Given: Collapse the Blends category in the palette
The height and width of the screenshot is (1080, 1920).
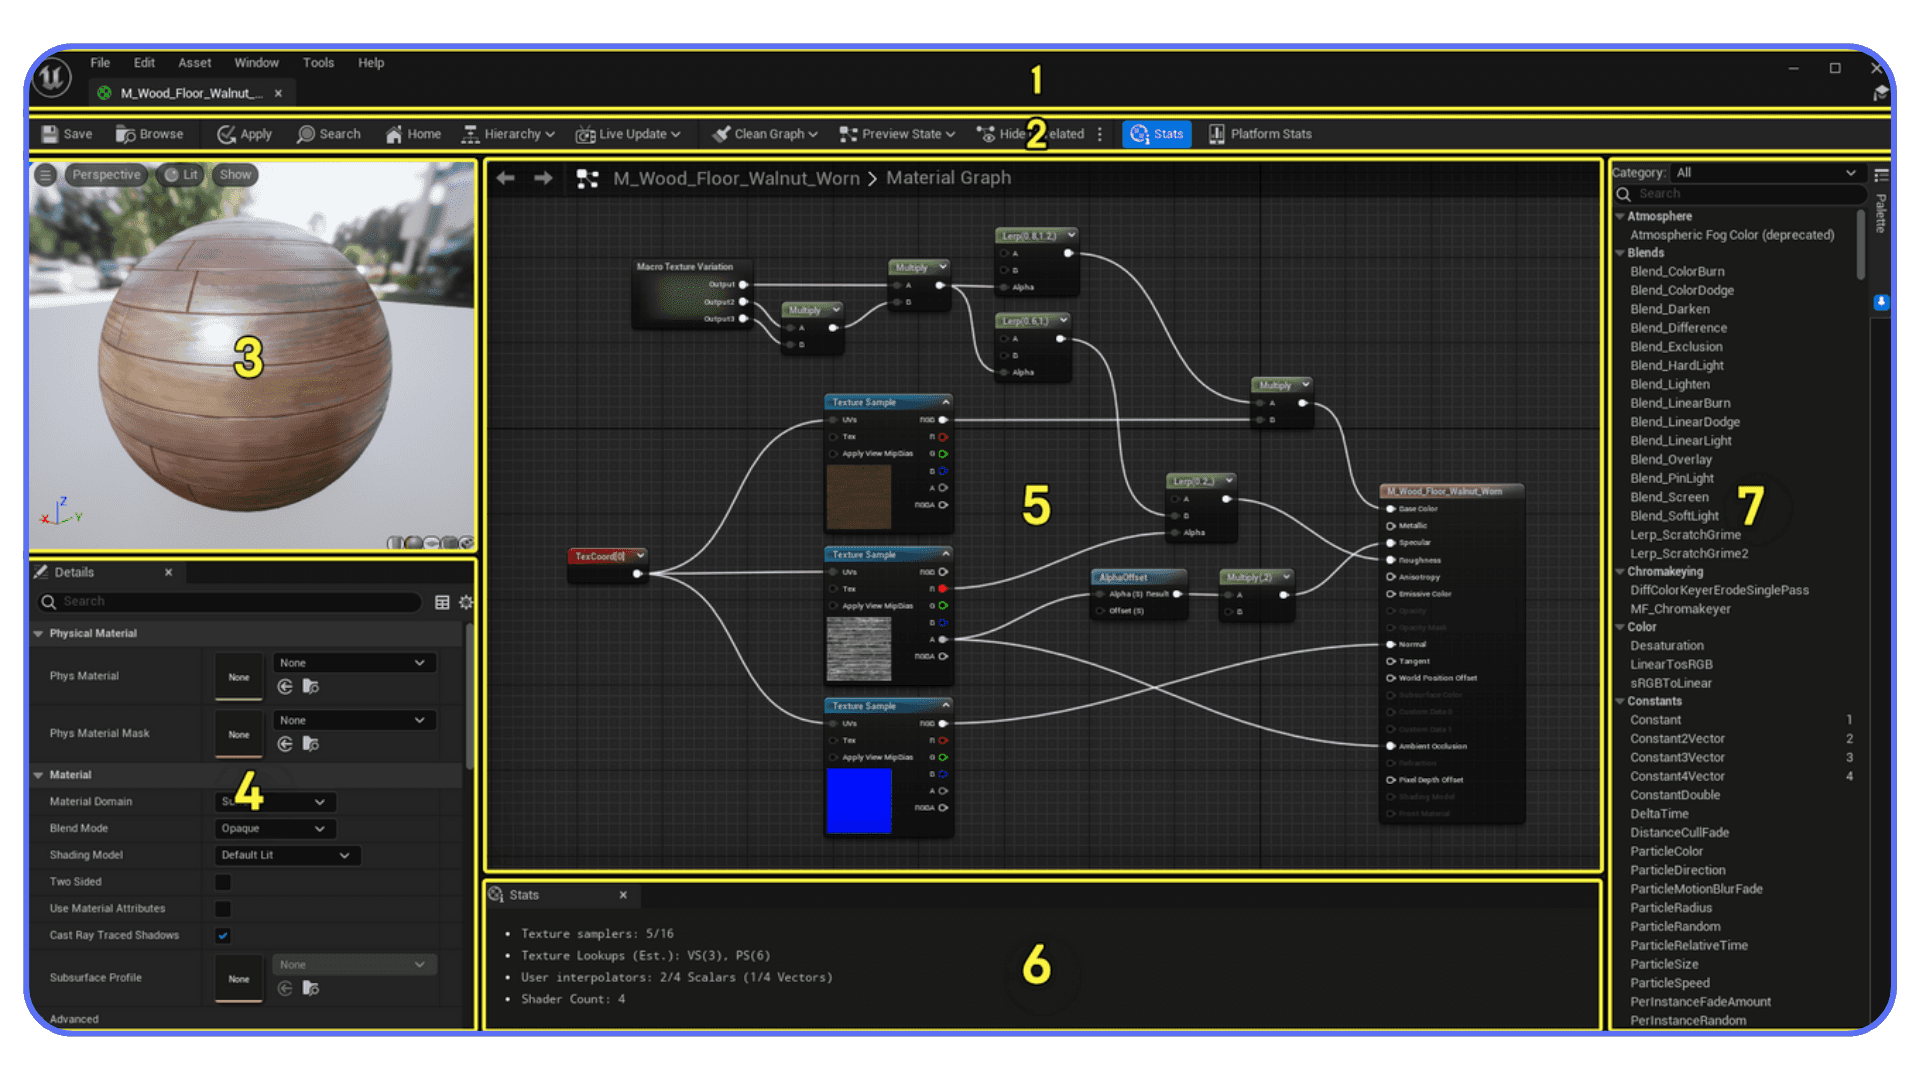Looking at the screenshot, I should (x=1620, y=253).
